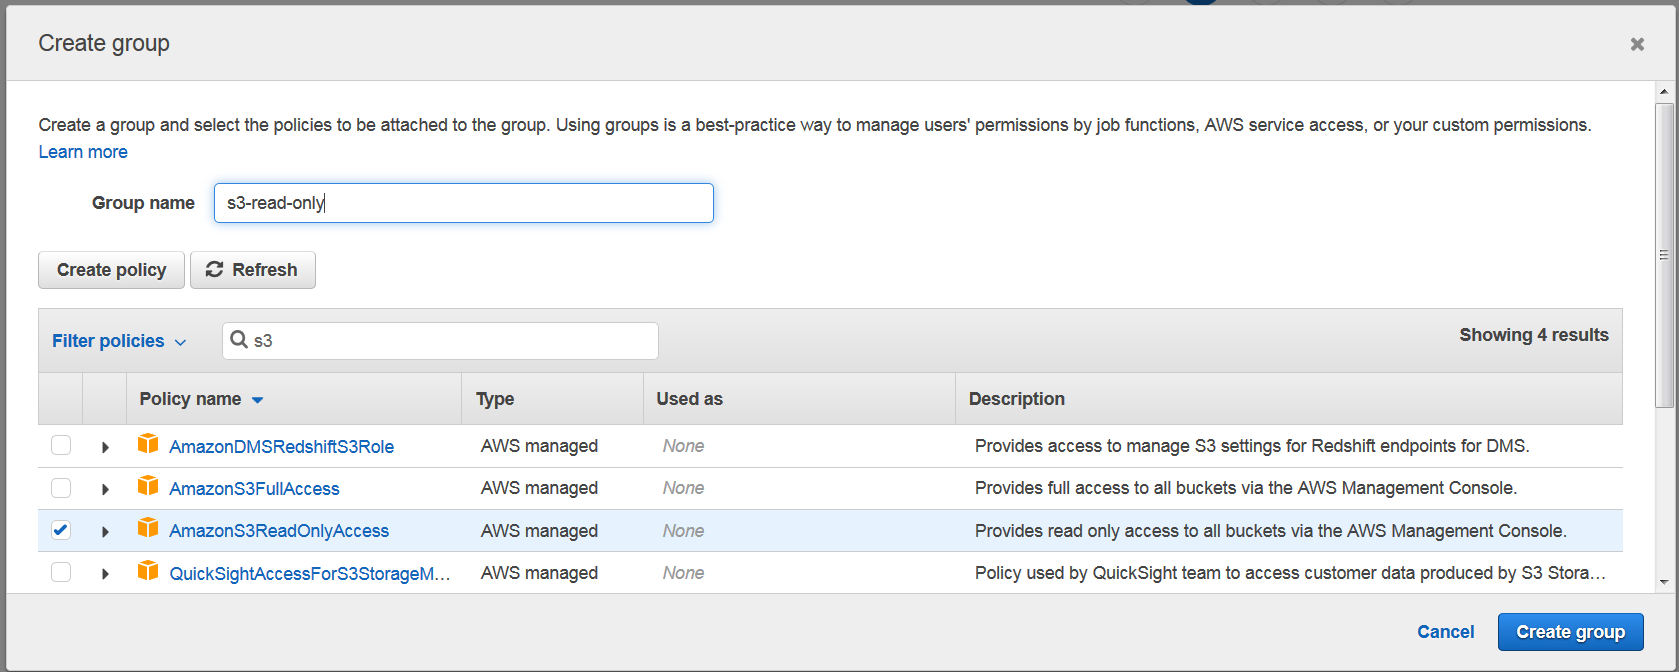Close the Create group dialog
This screenshot has width=1679, height=672.
[x=1637, y=44]
